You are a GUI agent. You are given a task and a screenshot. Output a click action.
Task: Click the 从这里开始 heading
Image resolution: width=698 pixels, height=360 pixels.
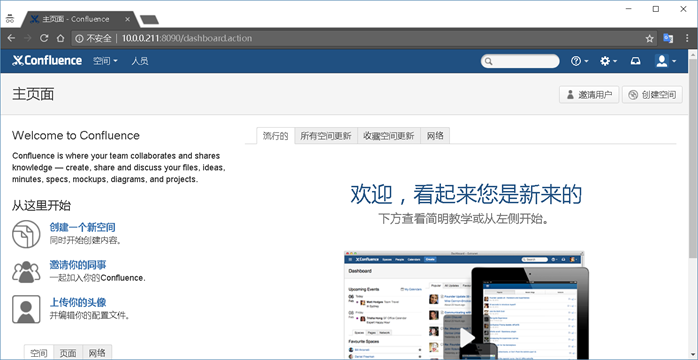click(41, 206)
